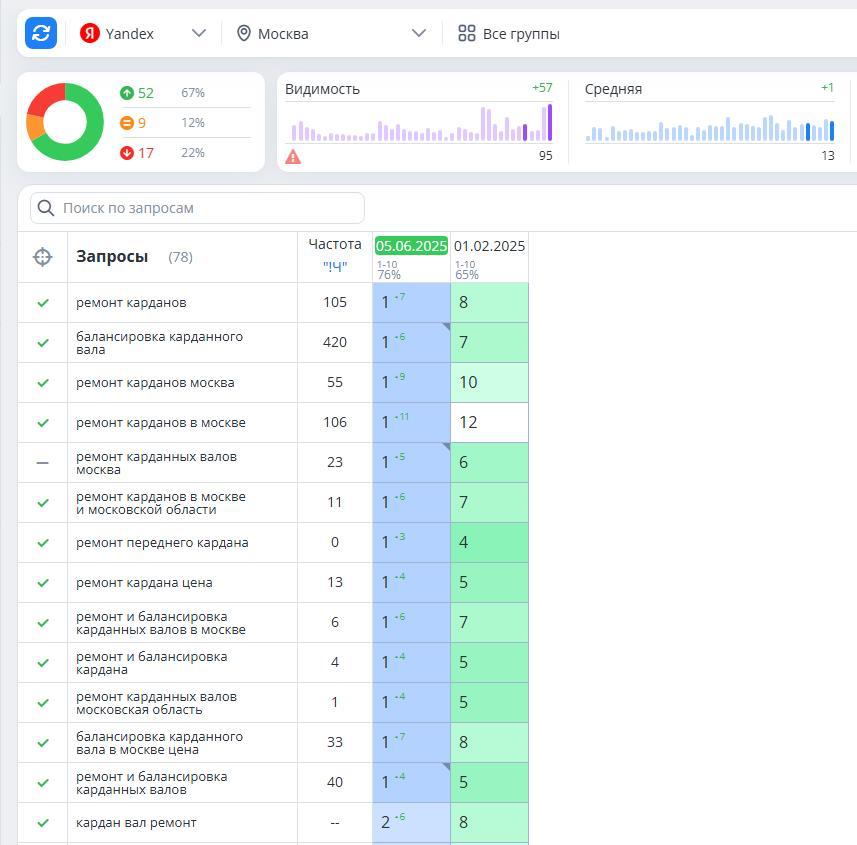Screen dimensions: 857x845
Task: Click the location pin icon near Москва
Action: (x=244, y=33)
